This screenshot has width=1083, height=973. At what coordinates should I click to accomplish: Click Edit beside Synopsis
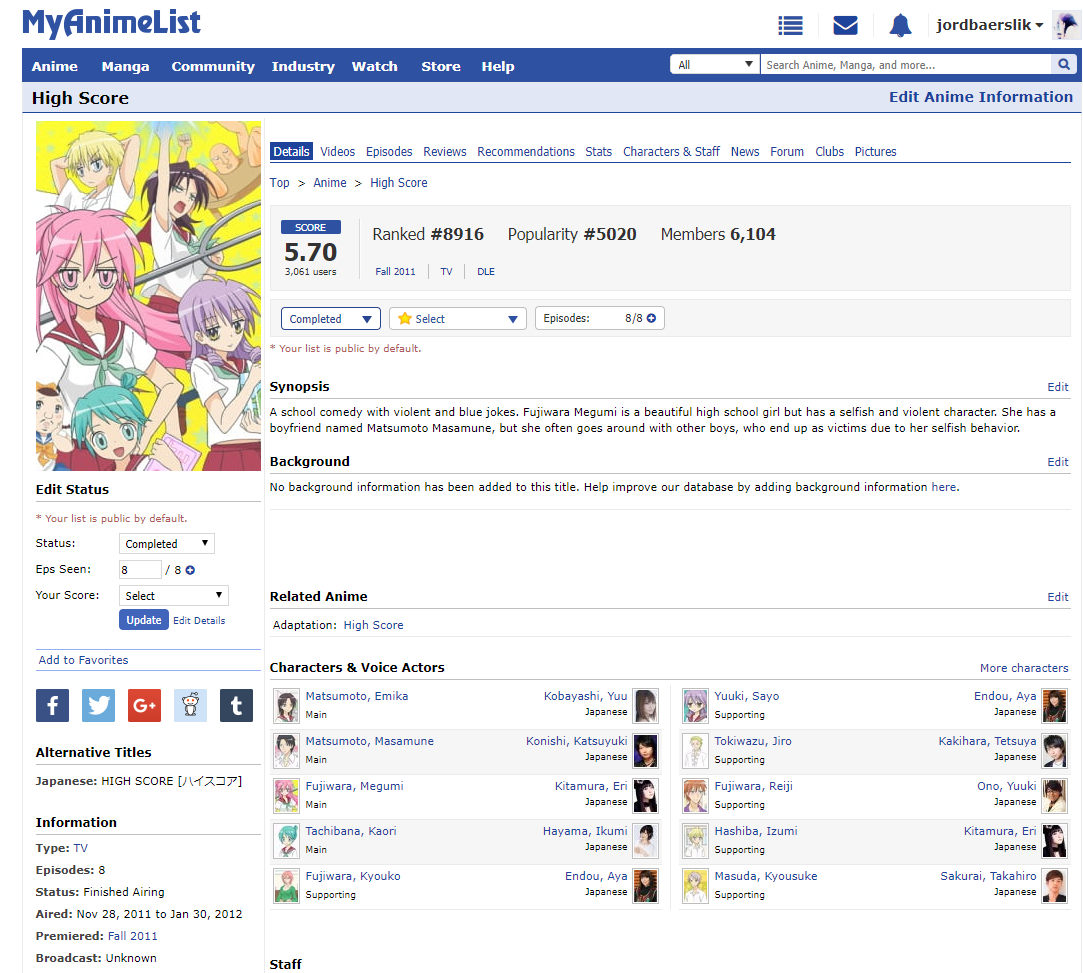pos(1057,387)
